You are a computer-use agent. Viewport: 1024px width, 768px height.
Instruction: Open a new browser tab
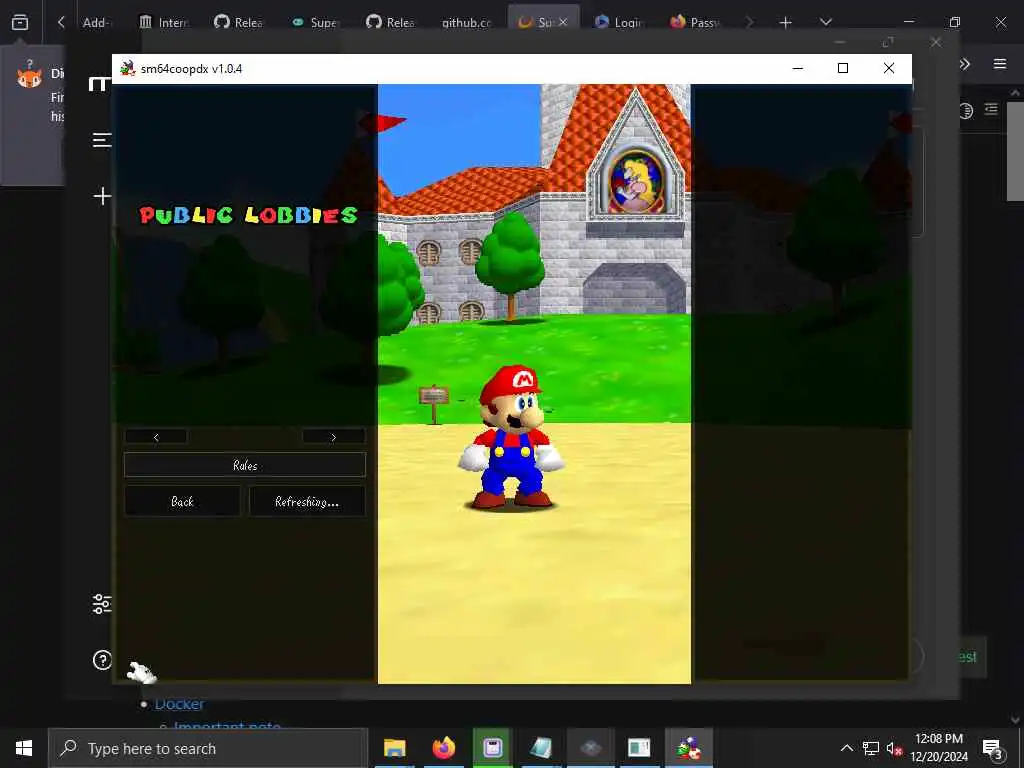(x=786, y=22)
